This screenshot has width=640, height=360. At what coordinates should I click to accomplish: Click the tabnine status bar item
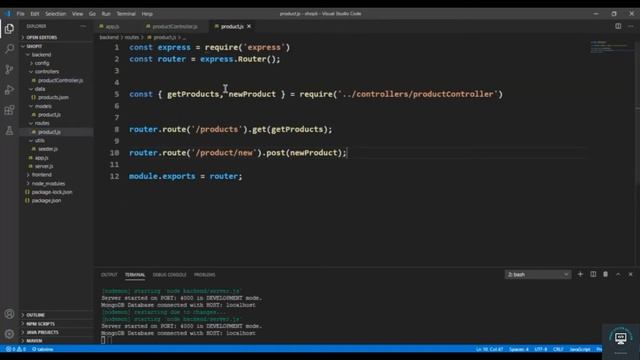coord(42,349)
